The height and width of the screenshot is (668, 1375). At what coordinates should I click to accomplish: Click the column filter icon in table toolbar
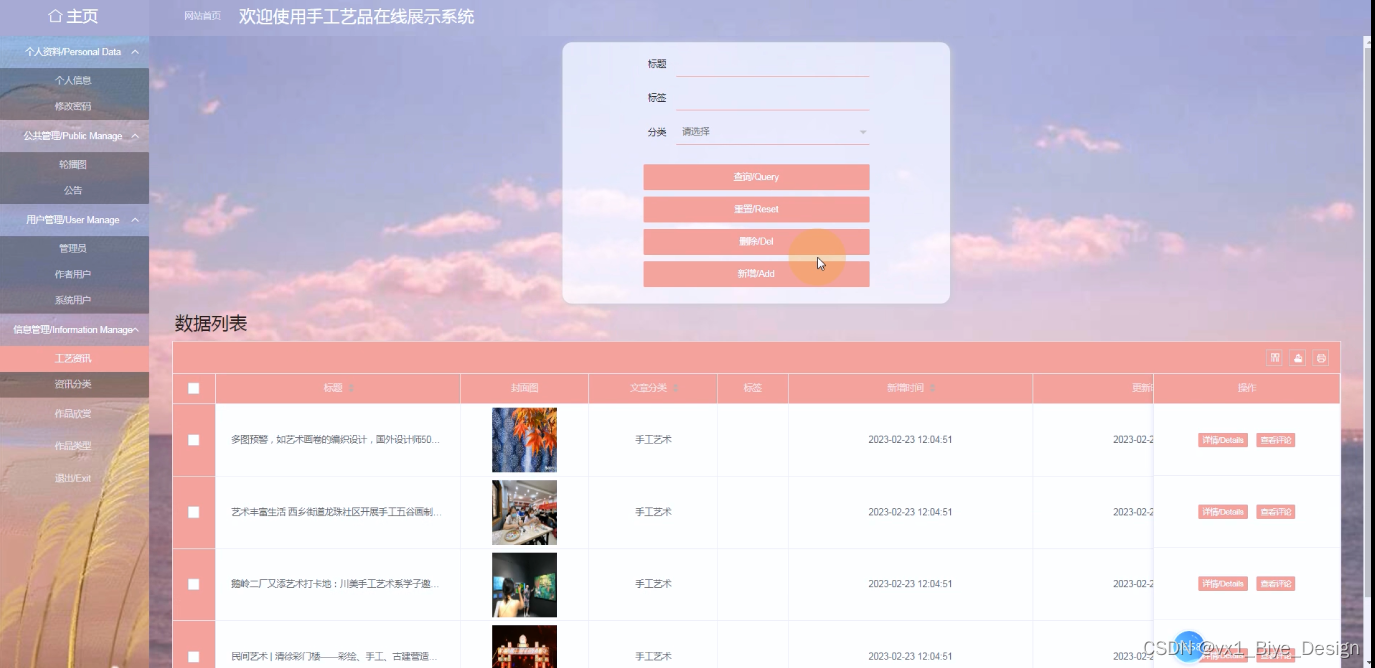point(1275,358)
